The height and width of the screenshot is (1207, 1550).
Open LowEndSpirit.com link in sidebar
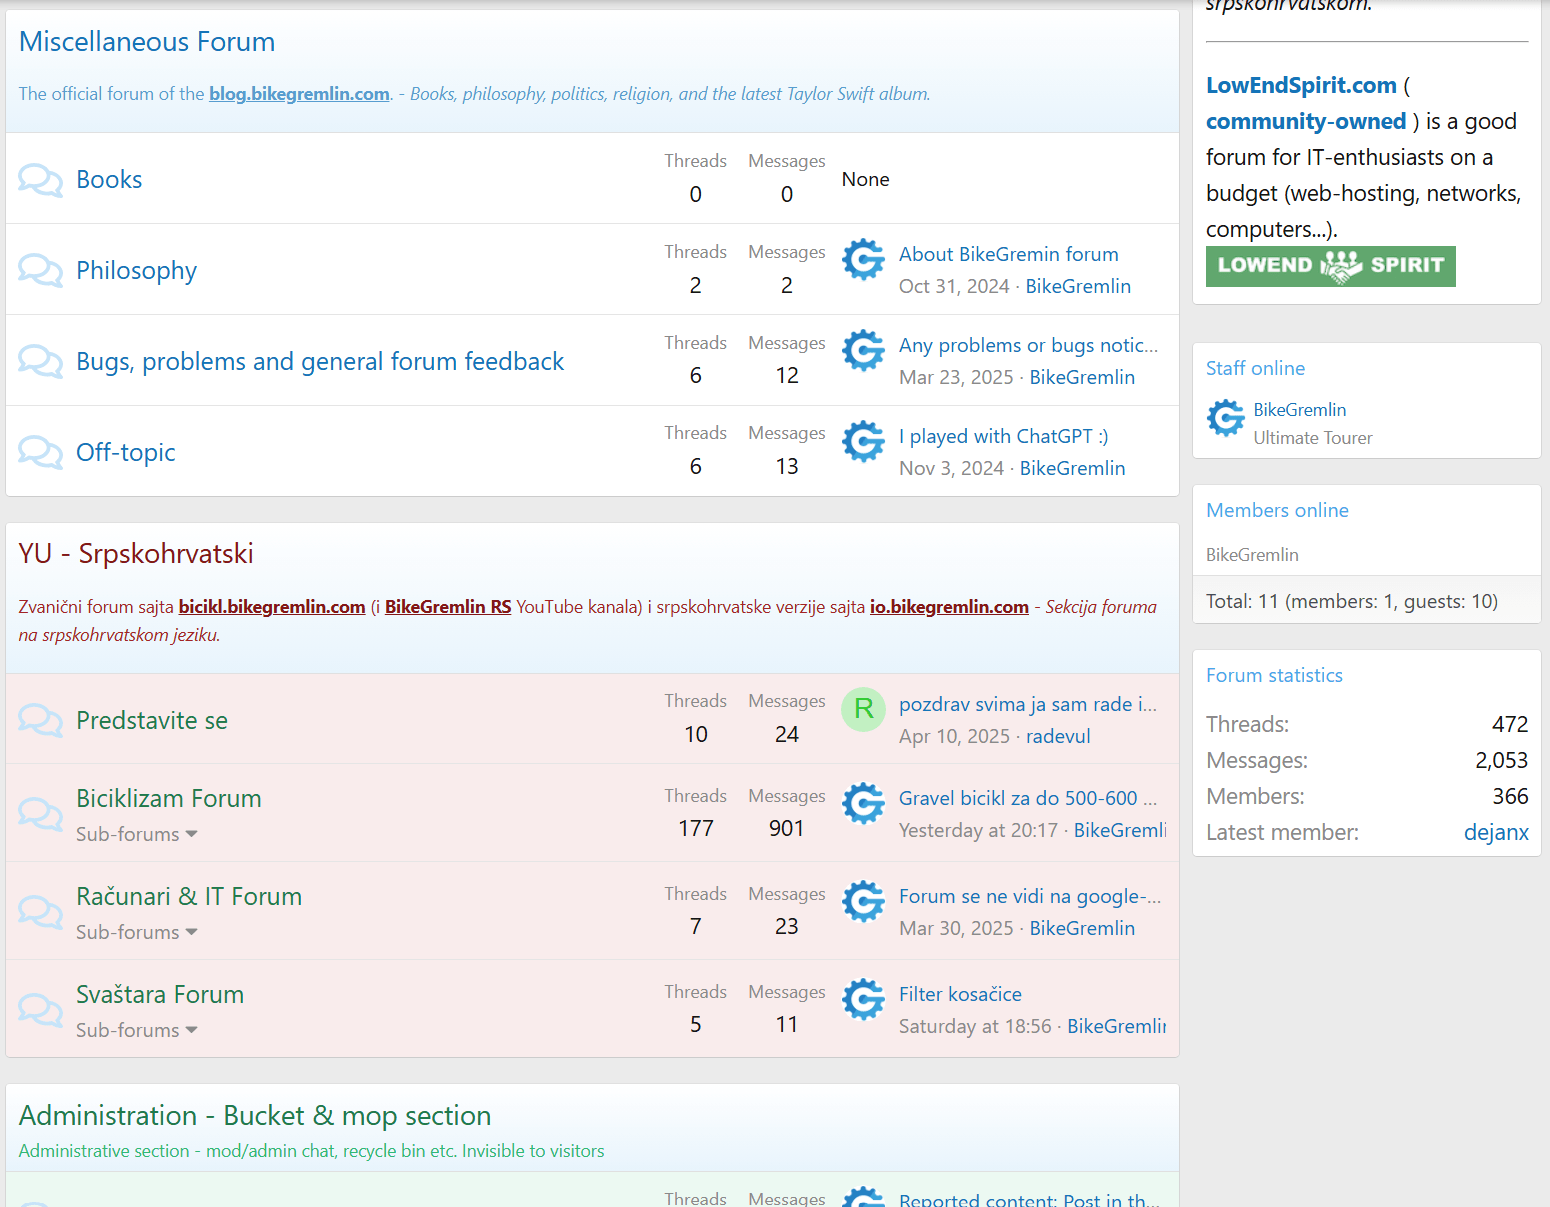(x=1301, y=85)
